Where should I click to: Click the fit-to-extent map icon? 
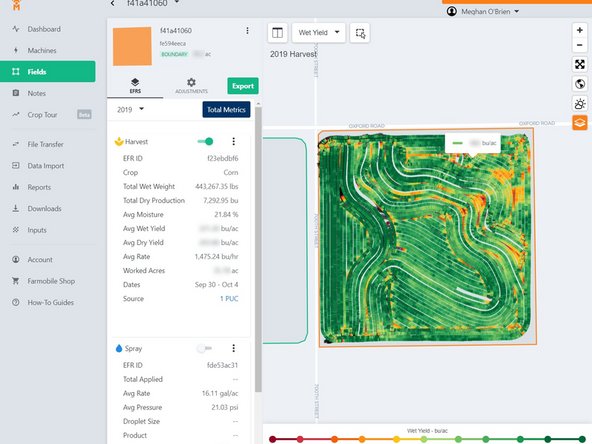coord(580,64)
